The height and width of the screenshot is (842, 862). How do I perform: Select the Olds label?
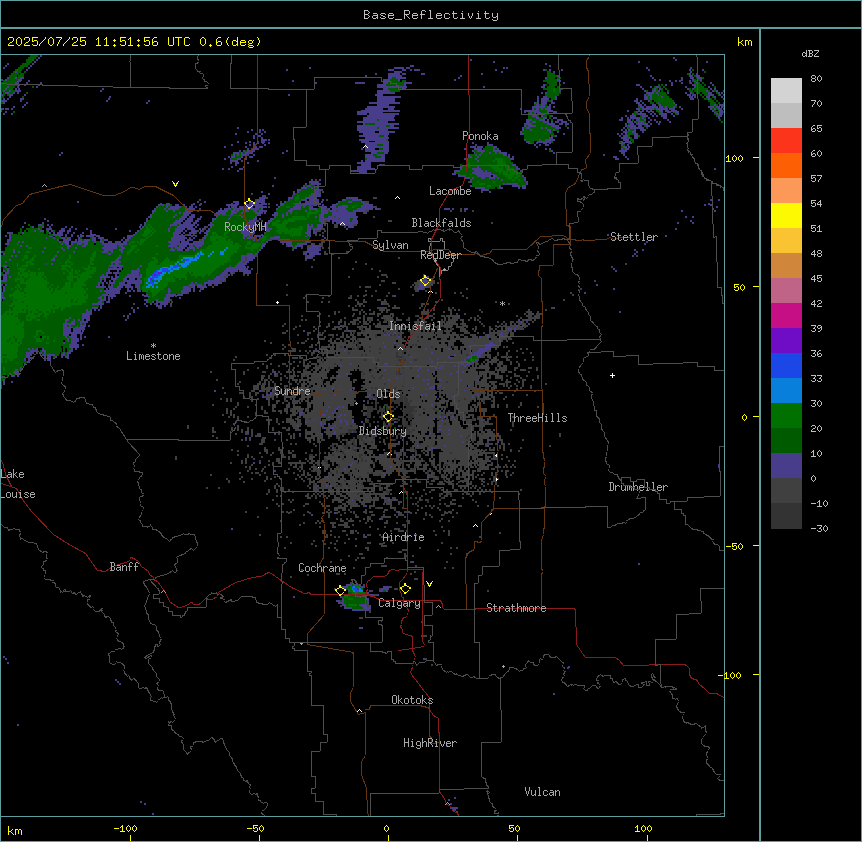[388, 394]
